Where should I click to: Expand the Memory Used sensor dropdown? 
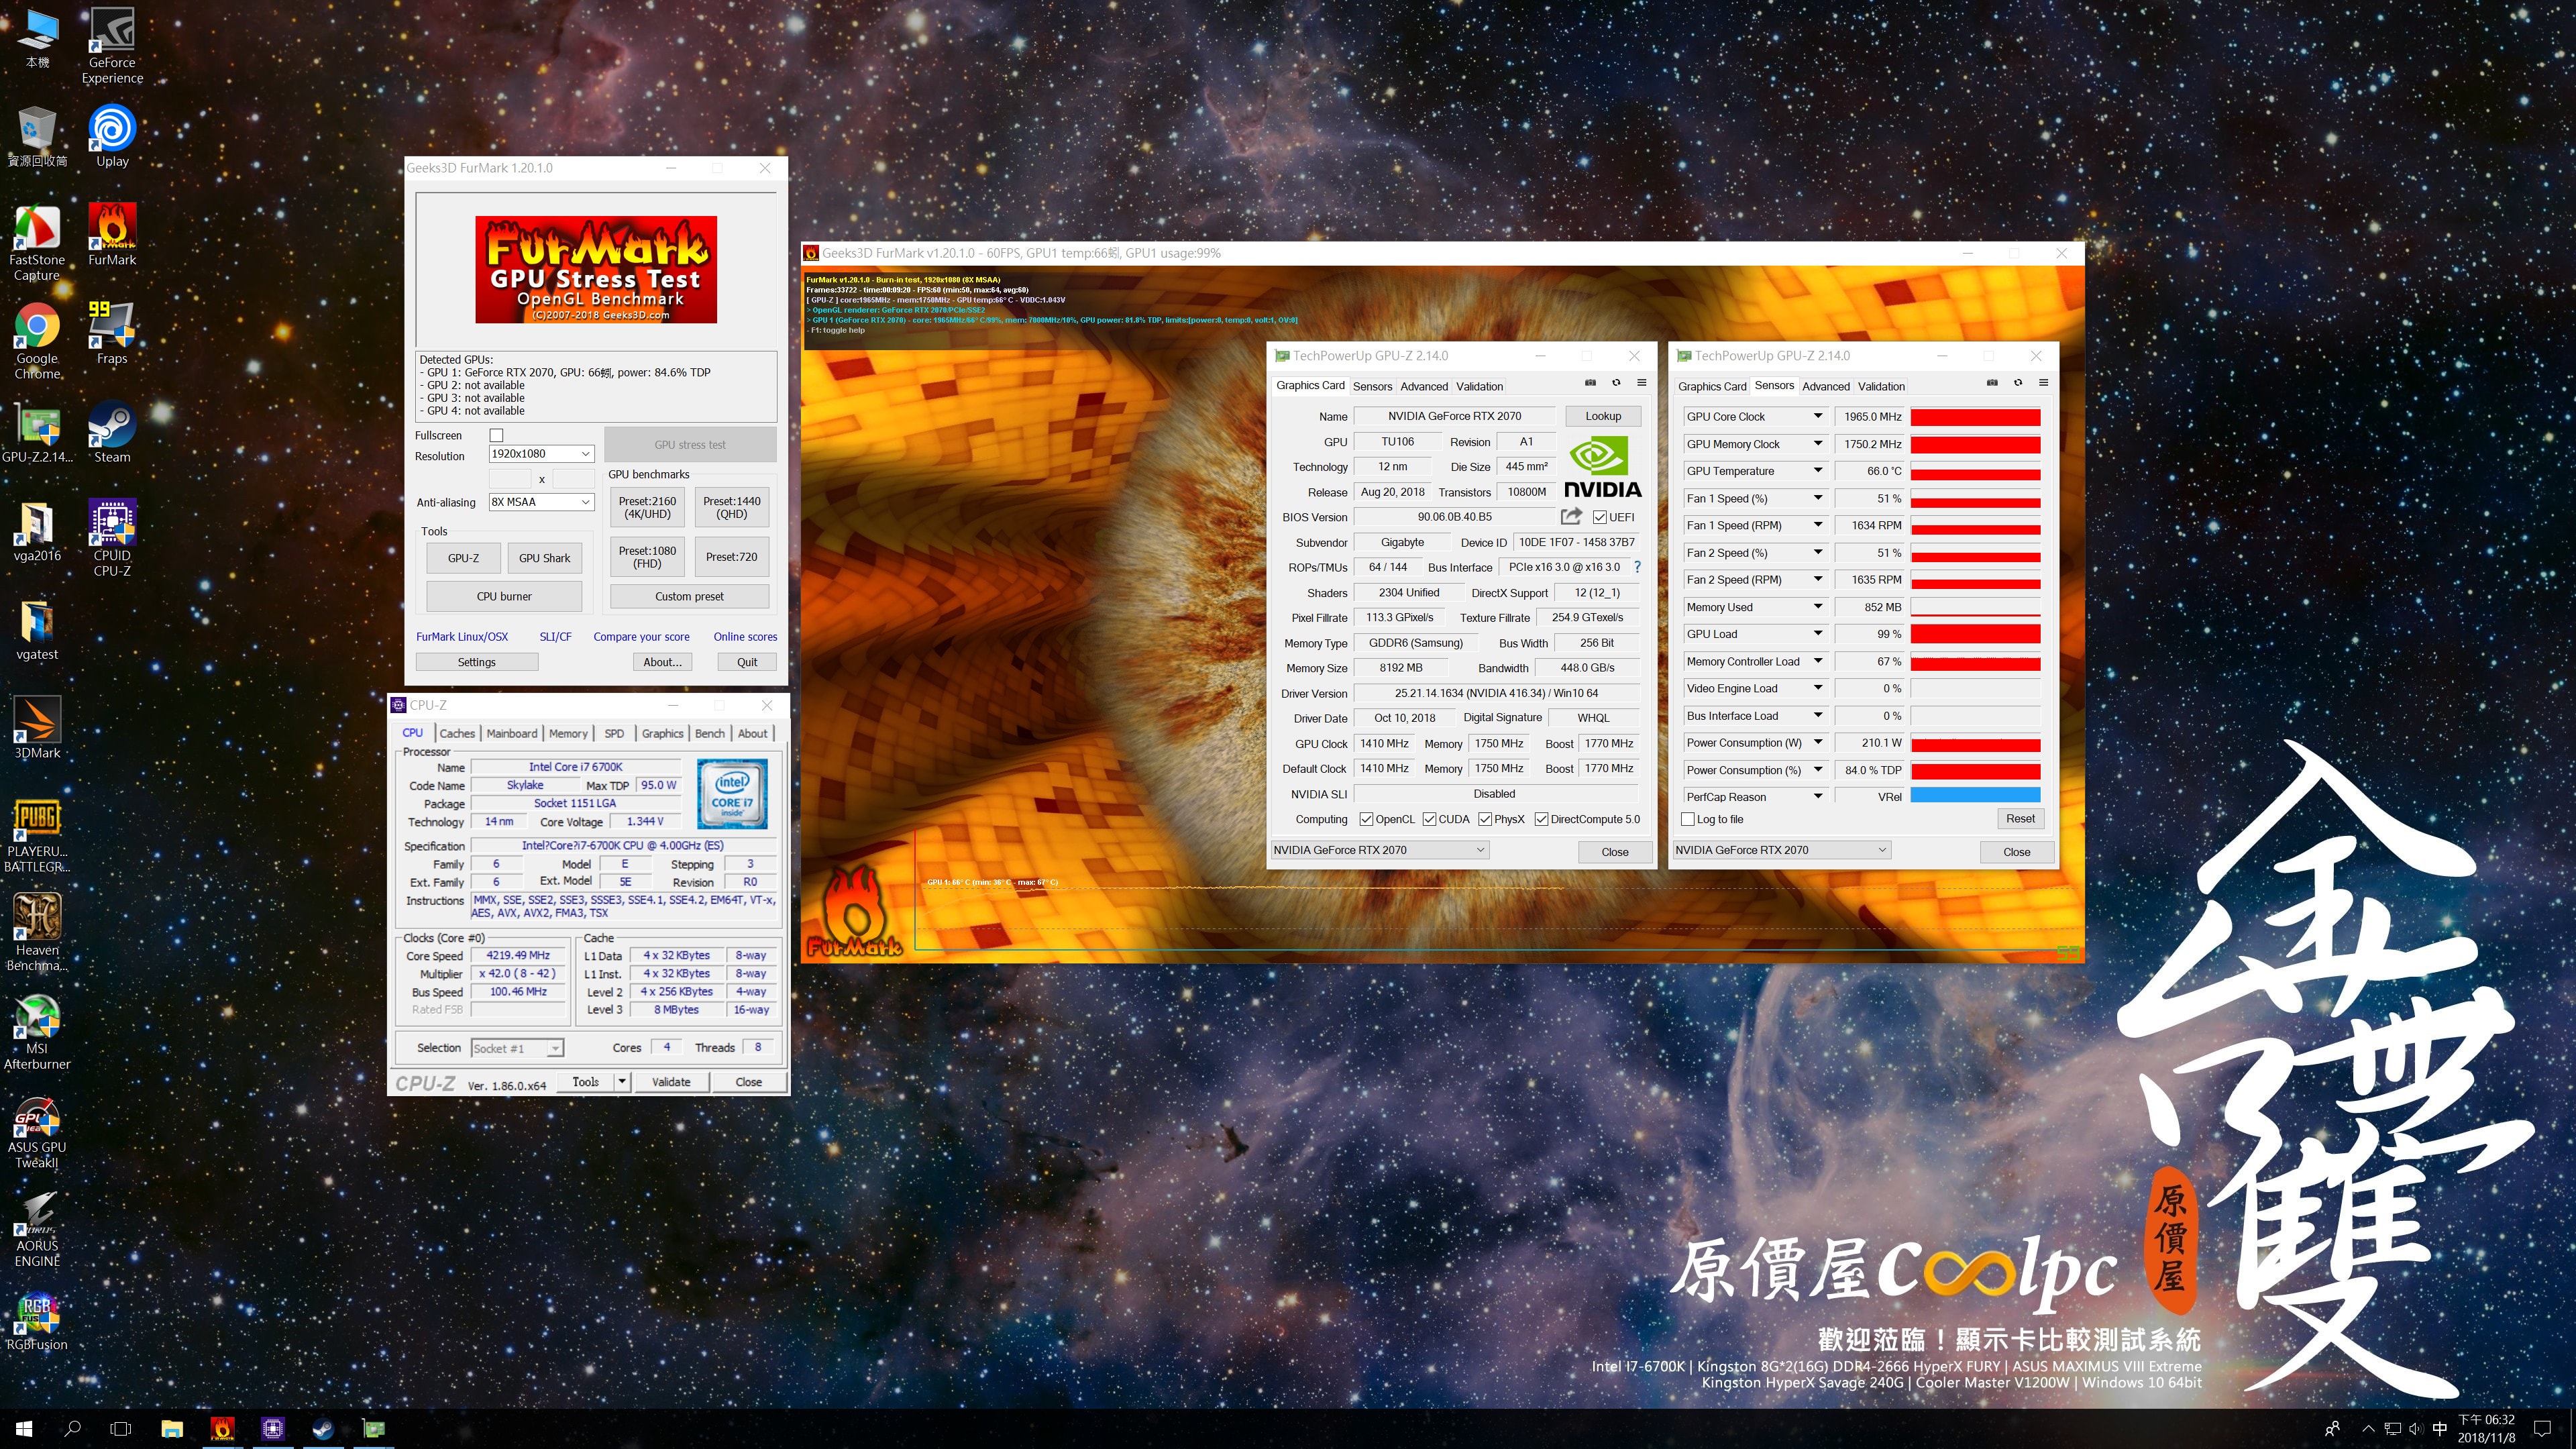pyautogui.click(x=1817, y=607)
